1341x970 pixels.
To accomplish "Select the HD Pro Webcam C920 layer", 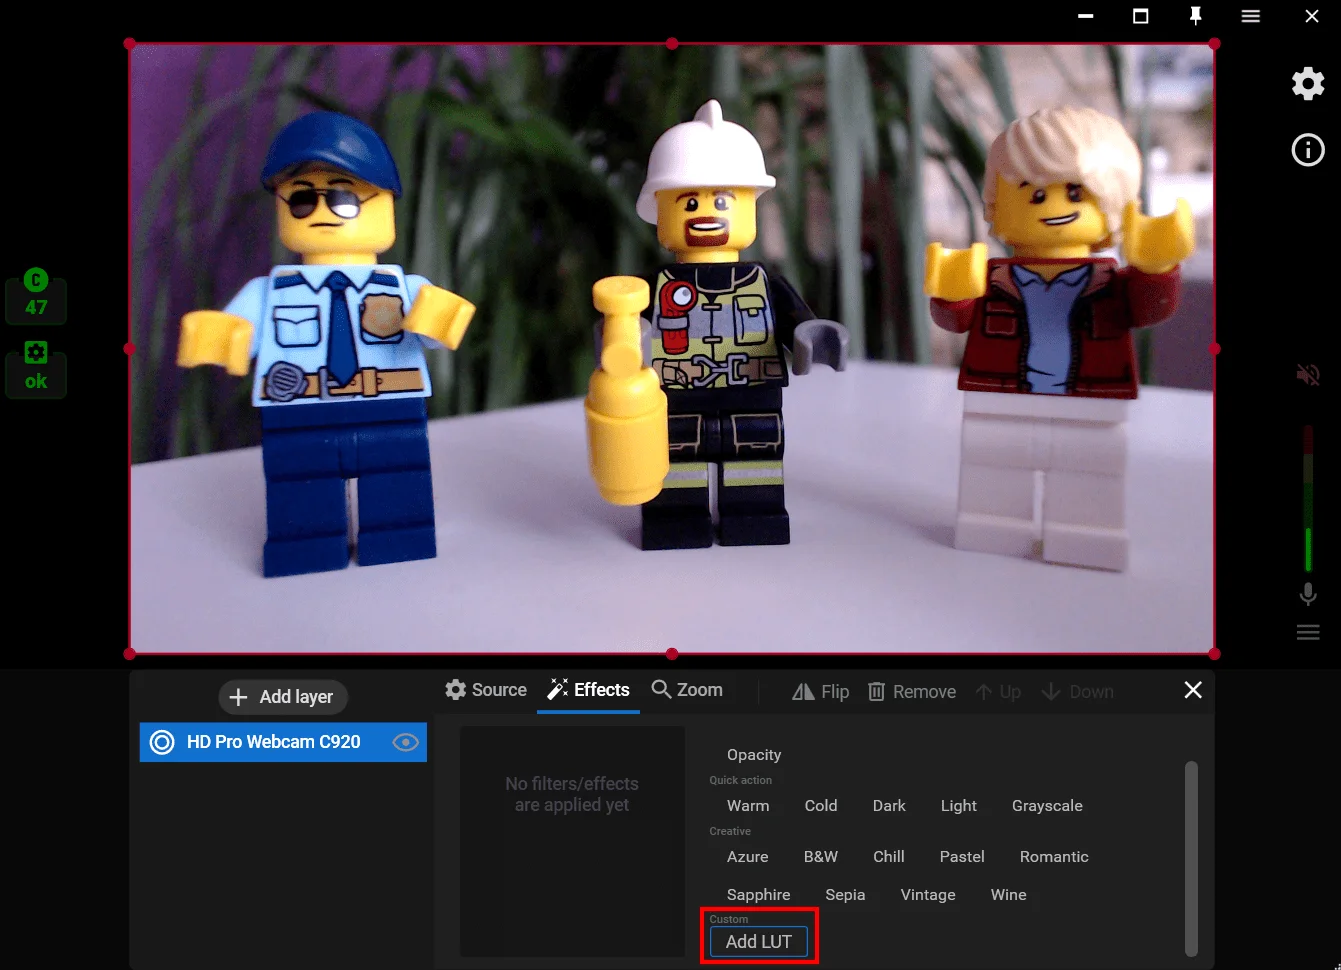I will (x=283, y=742).
